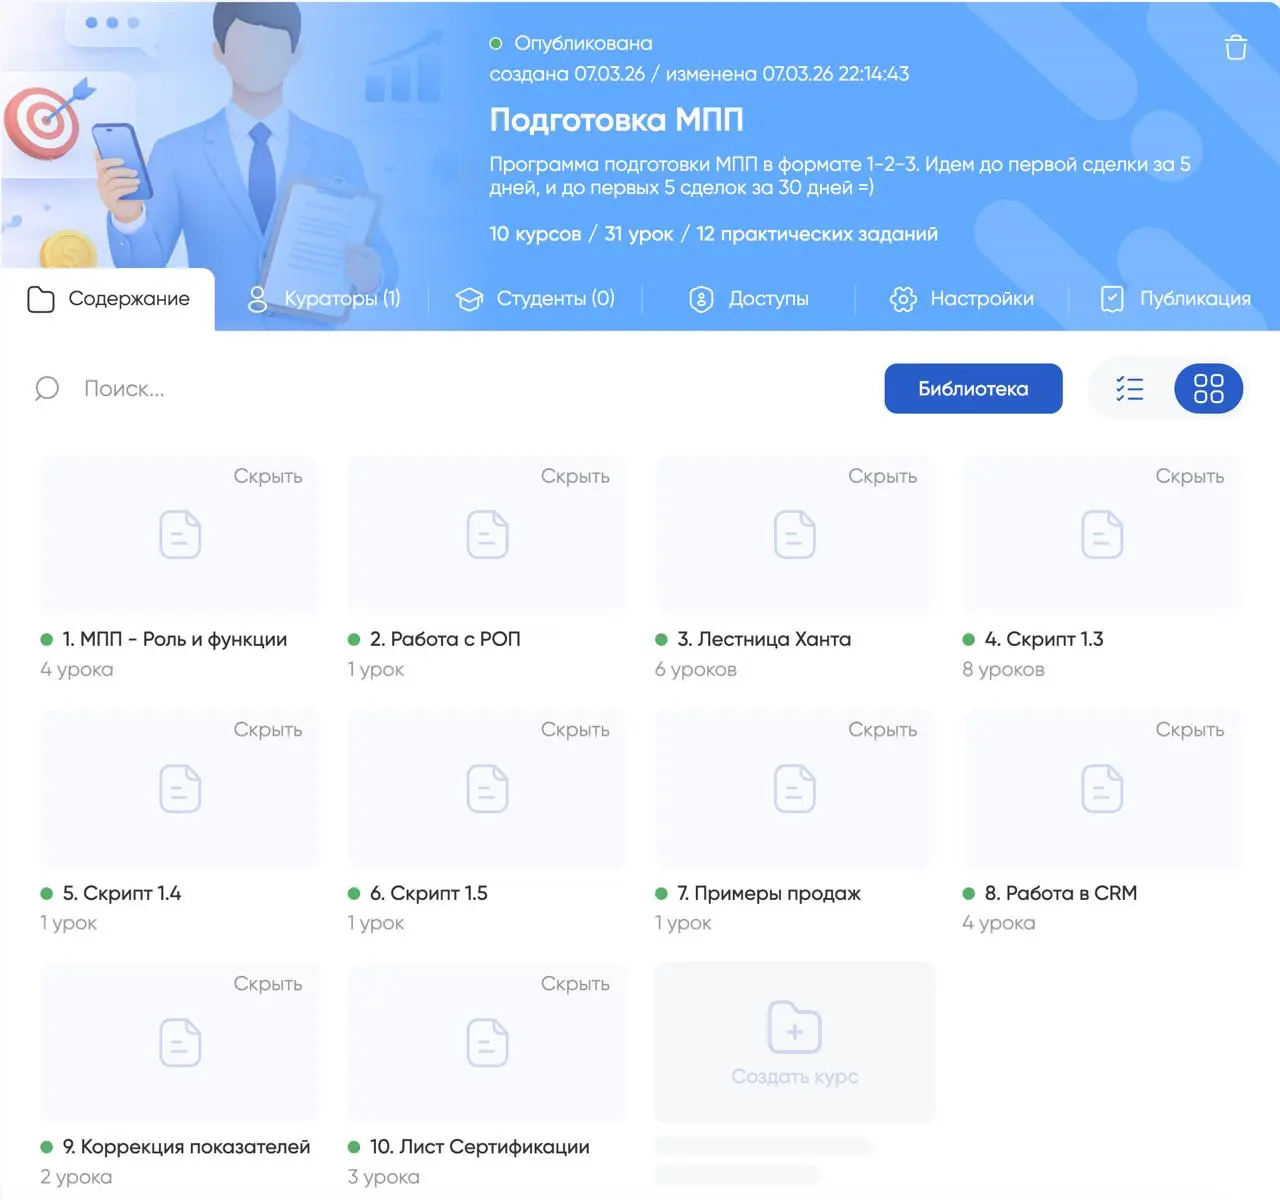Click the Публикация checkmark icon
The image size is (1280, 1200).
click(1112, 299)
